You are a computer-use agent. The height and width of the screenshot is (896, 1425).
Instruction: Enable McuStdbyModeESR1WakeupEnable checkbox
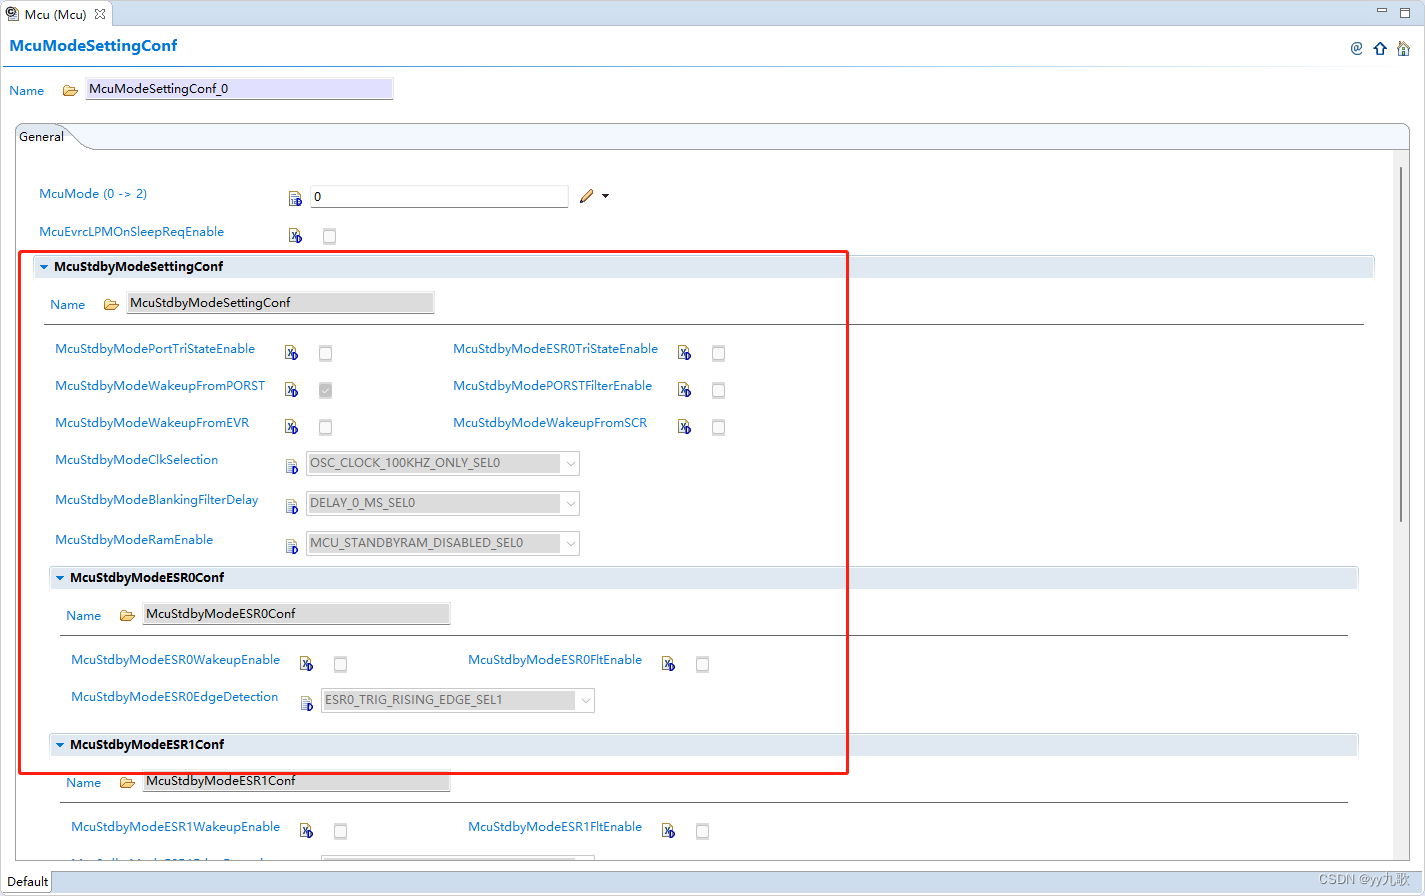(x=340, y=831)
